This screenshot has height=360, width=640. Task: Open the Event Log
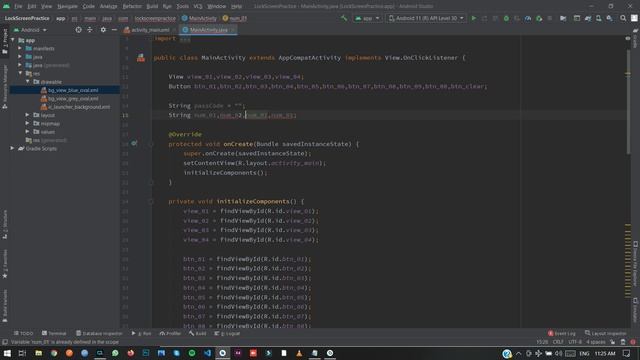coord(562,333)
